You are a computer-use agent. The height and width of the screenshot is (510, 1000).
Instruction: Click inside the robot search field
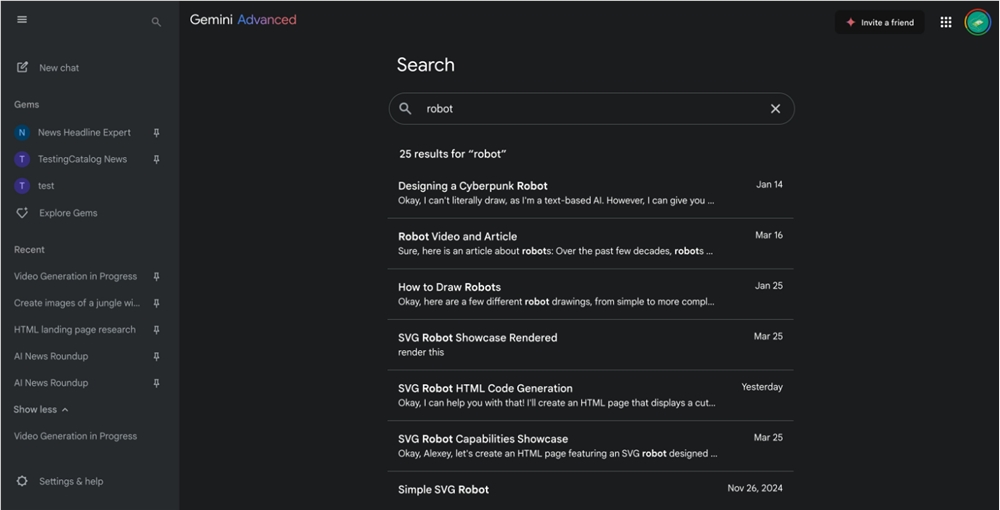(590, 109)
